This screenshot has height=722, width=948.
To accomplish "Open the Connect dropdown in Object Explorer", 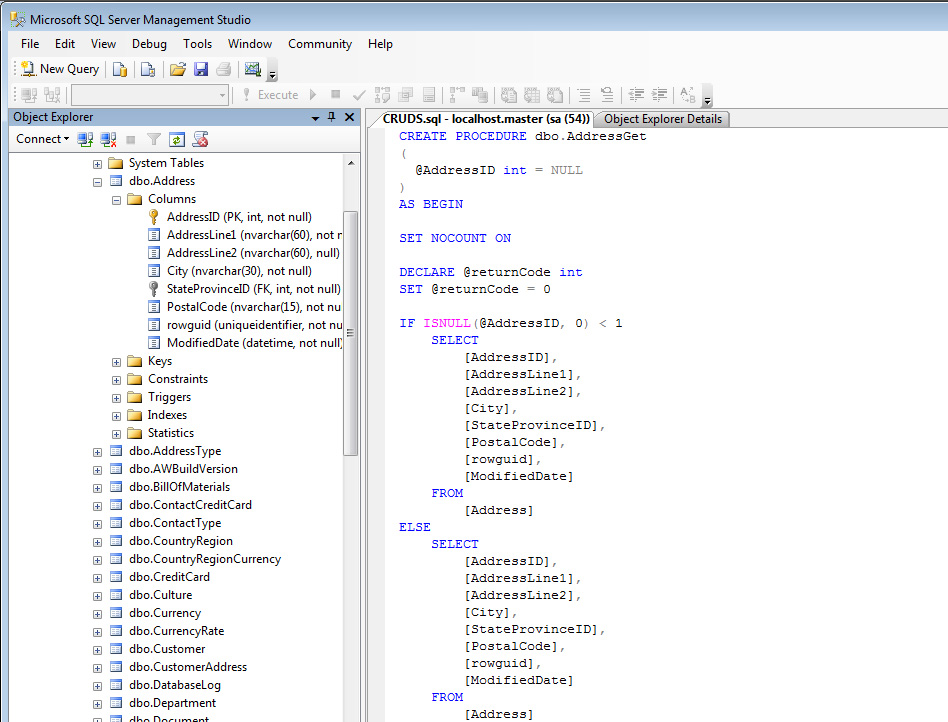I will (x=42, y=139).
